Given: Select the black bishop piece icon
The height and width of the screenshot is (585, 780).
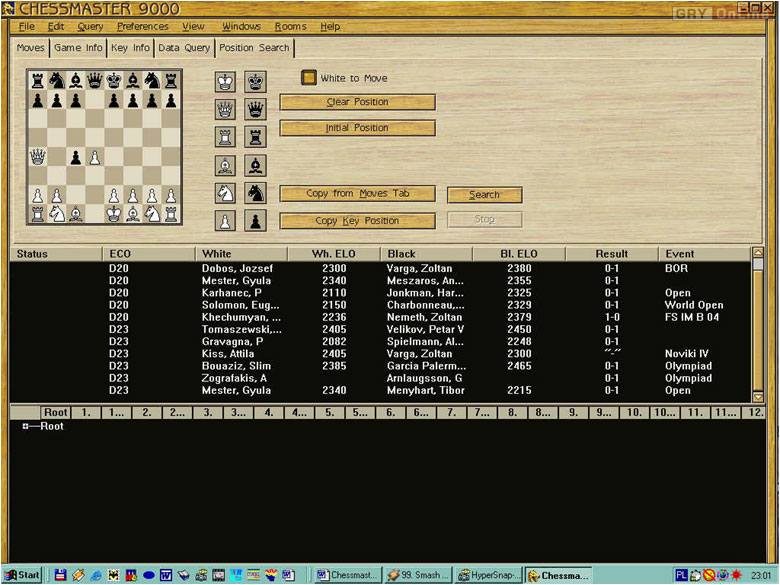Looking at the screenshot, I should tap(255, 165).
